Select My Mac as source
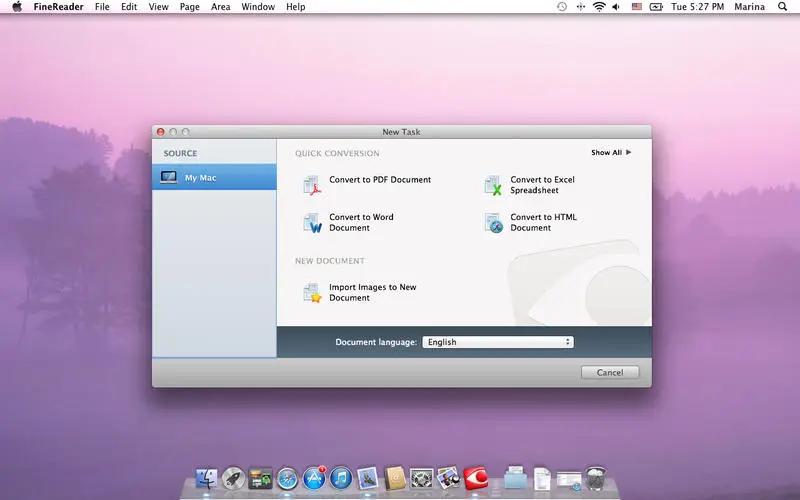The height and width of the screenshot is (500, 800). point(214,177)
